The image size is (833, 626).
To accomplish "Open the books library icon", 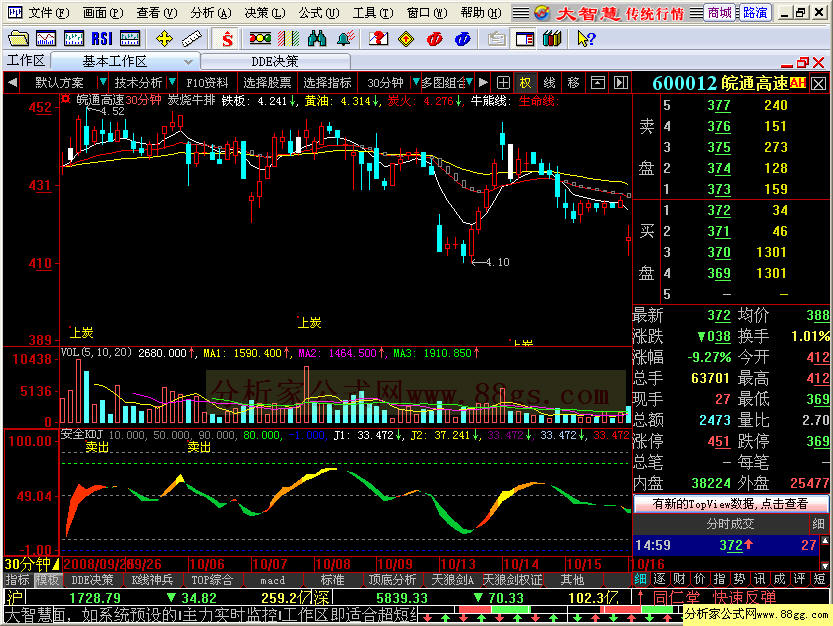I will pyautogui.click(x=552, y=39).
